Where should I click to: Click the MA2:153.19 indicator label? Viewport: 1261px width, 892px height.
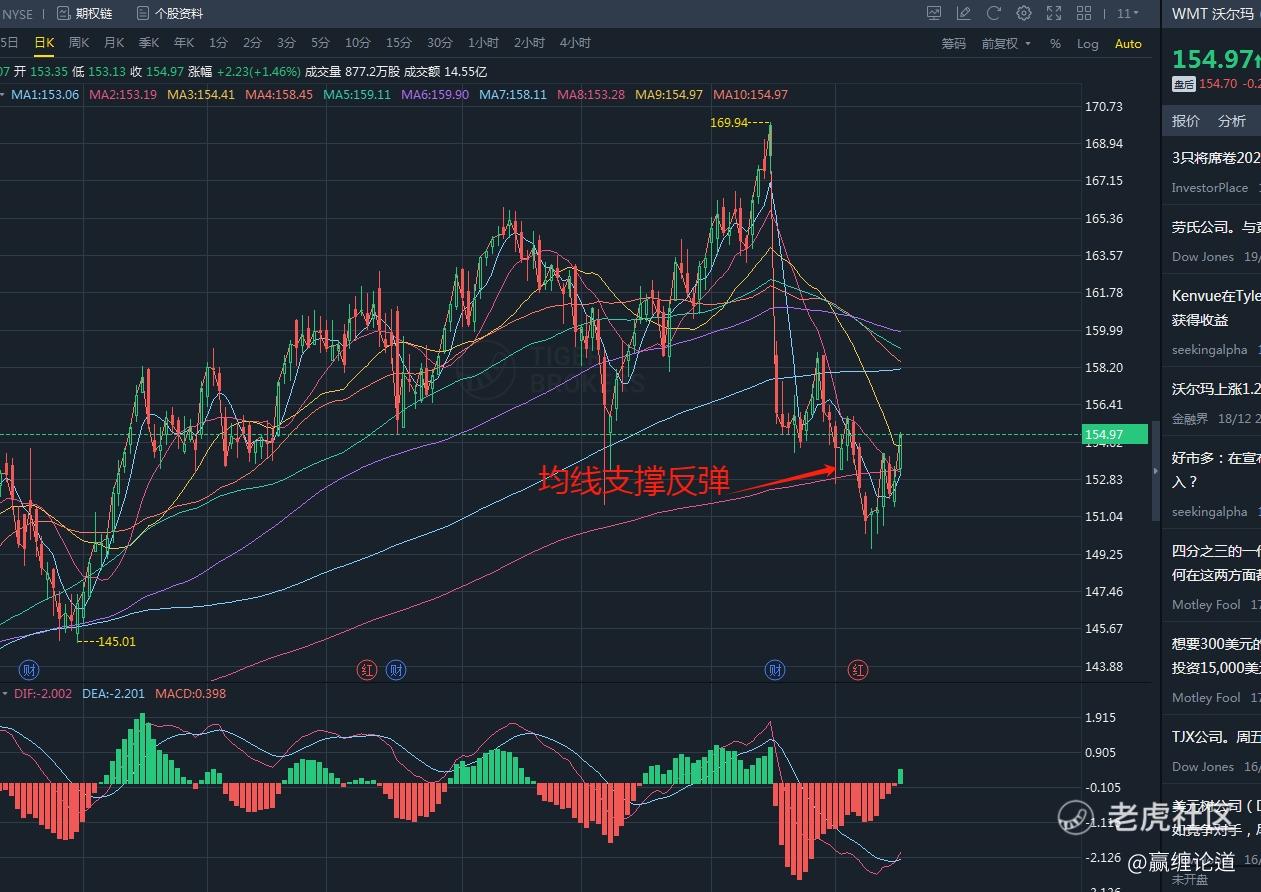(x=123, y=95)
